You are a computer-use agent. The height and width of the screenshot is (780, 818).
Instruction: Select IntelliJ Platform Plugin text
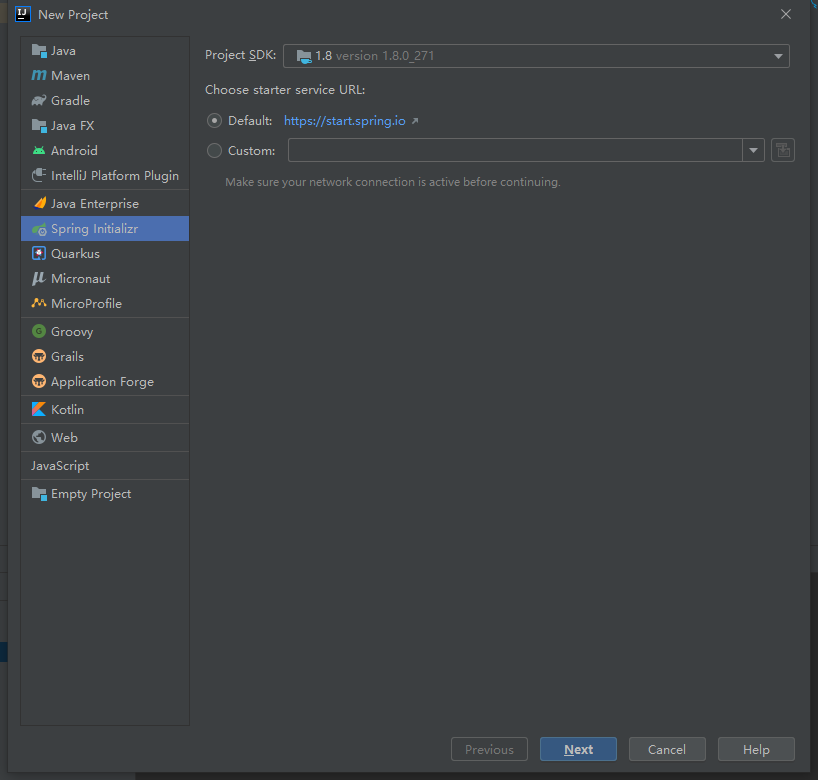click(115, 176)
